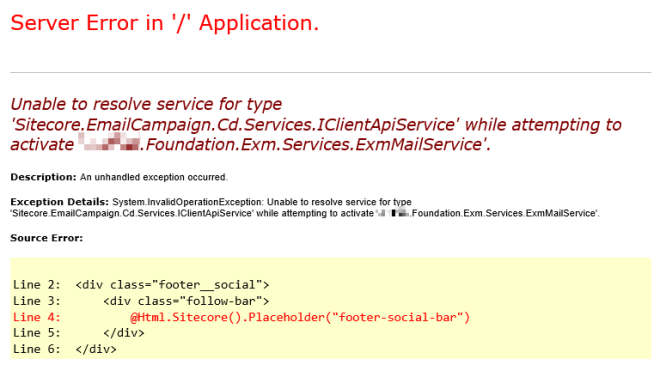This screenshot has height=371, width=660.
Task: Click italic 'Sitecore.EmailCampaign.Cd.Services.IClientApiService' in the red message
Action: click(x=235, y=125)
